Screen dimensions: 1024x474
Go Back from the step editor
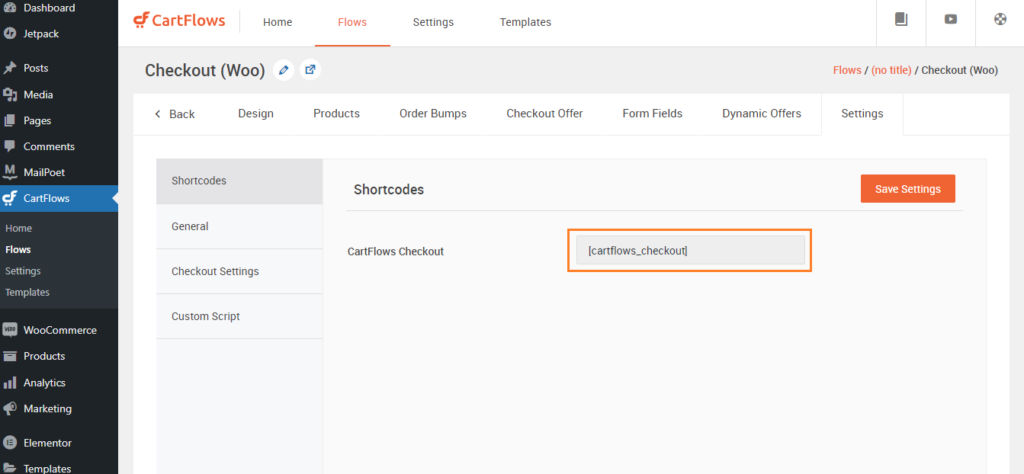tap(175, 114)
